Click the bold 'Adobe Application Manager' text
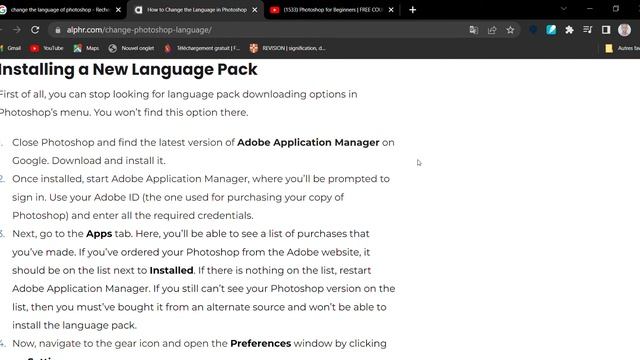Viewport: 640px width, 360px height. pos(308,142)
